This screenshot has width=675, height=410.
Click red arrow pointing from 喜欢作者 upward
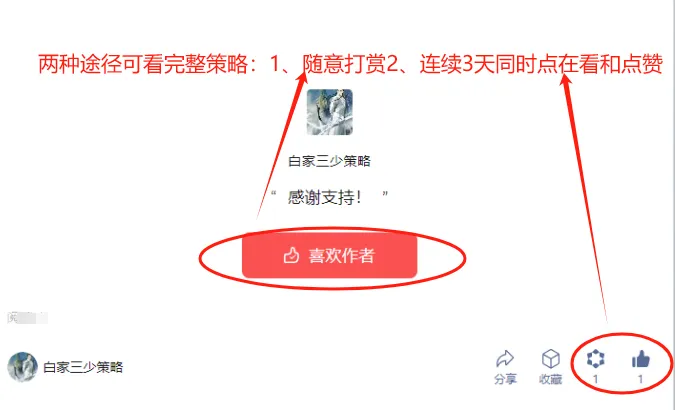[x=282, y=144]
